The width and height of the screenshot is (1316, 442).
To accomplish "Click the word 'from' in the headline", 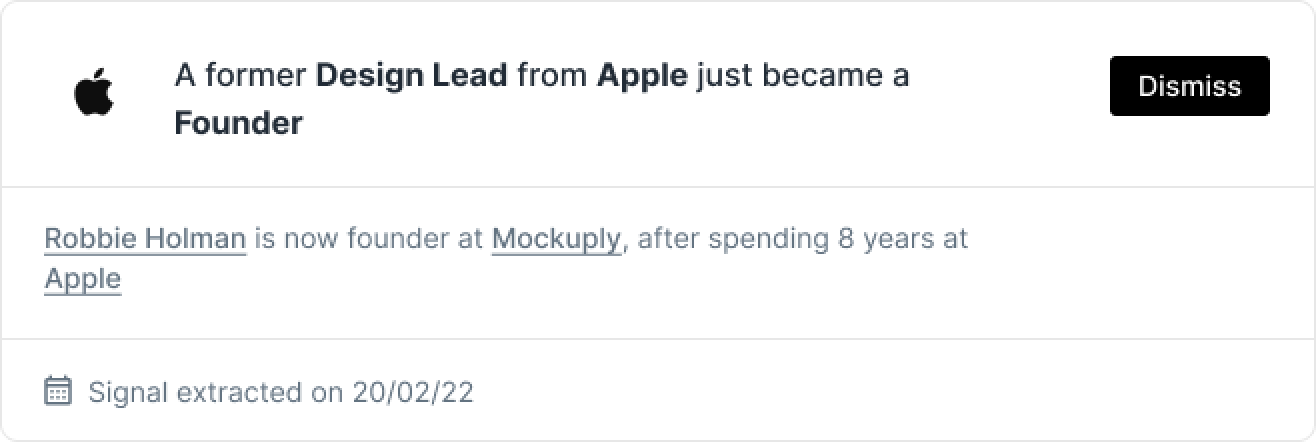I will click(x=552, y=75).
